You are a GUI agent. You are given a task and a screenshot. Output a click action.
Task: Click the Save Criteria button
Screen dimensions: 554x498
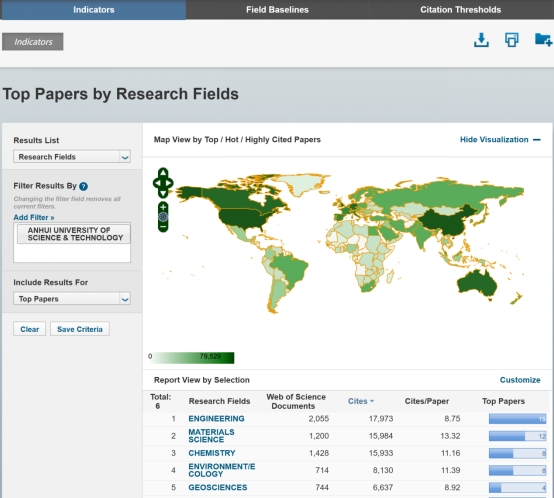point(80,329)
